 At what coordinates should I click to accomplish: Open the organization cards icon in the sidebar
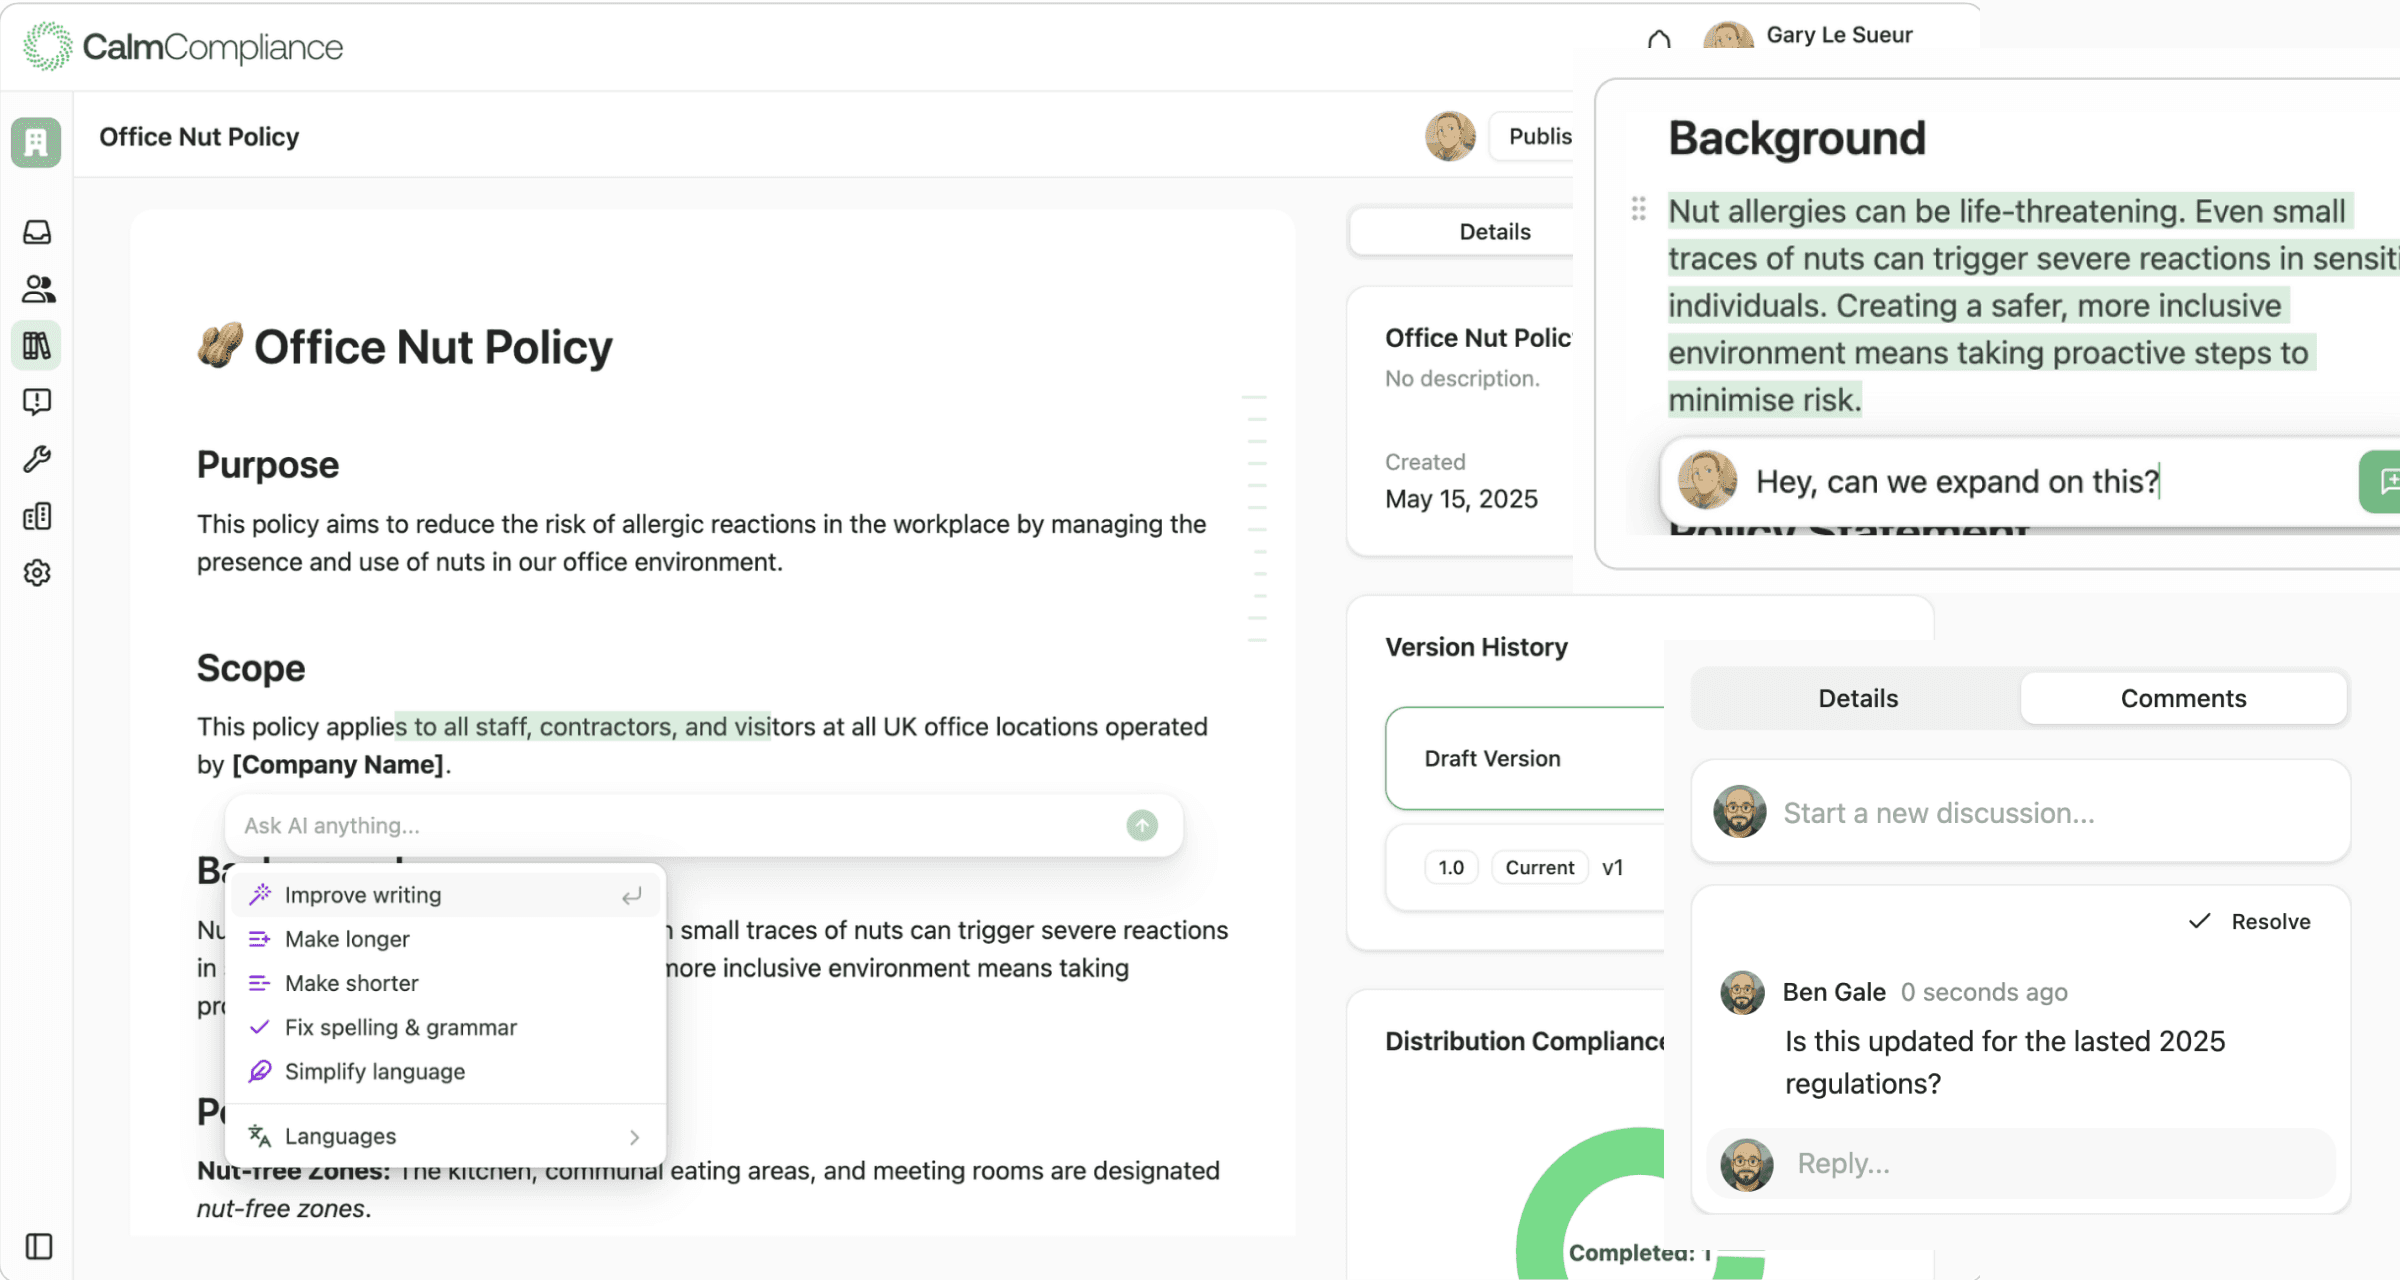[x=37, y=516]
